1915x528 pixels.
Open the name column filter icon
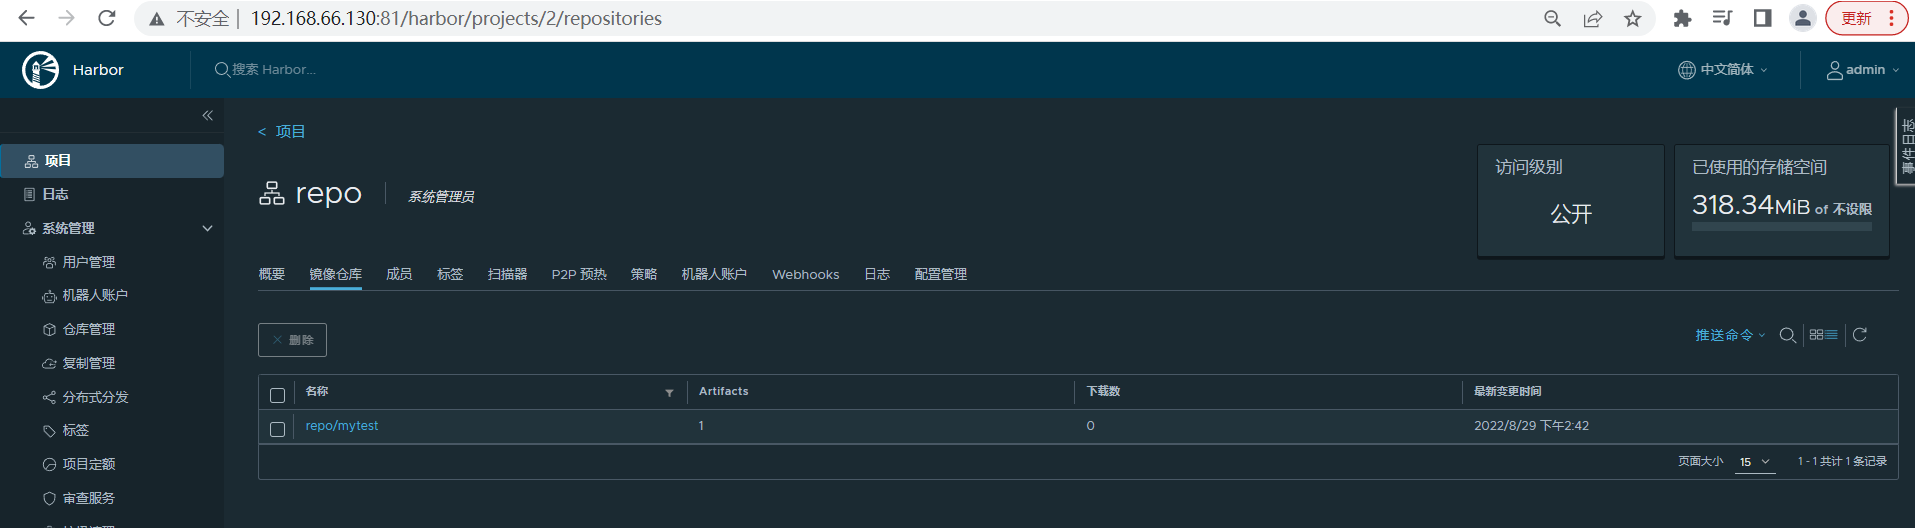tap(669, 393)
